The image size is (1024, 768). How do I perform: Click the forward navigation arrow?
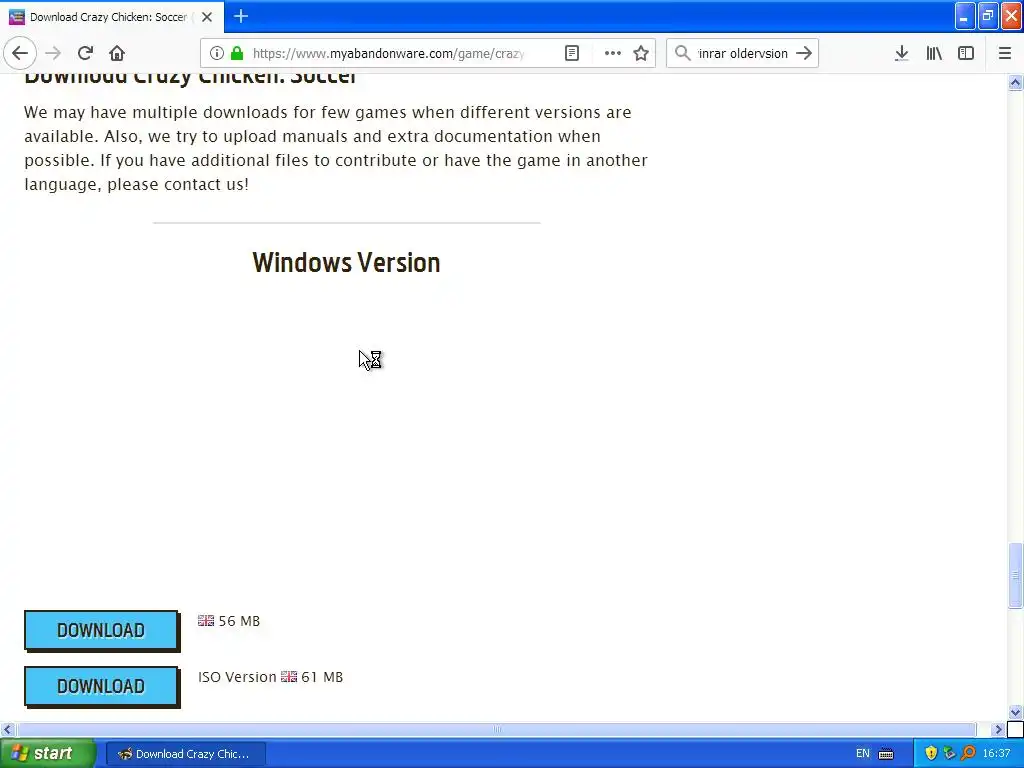click(x=53, y=53)
